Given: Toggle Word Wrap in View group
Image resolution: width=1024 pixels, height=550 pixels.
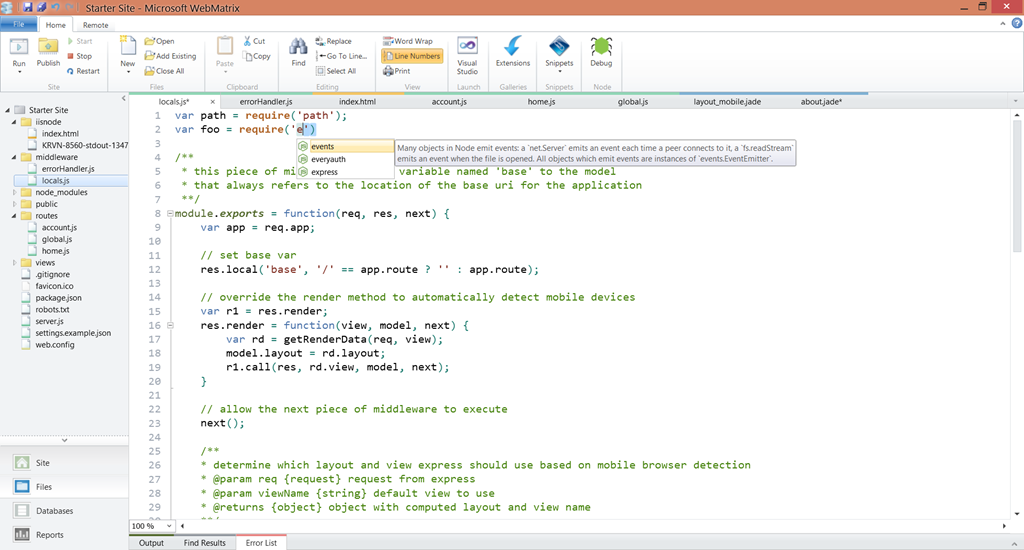Looking at the screenshot, I should pyautogui.click(x=407, y=41).
